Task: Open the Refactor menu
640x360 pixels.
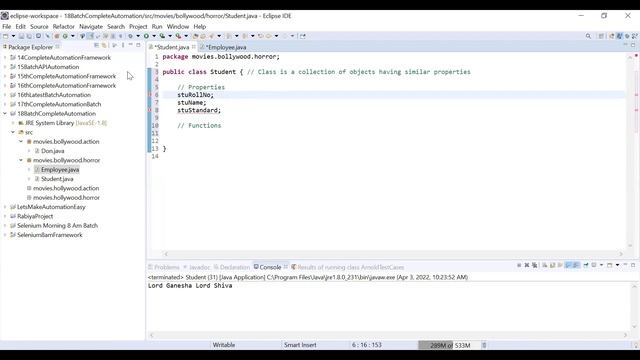Action: click(x=64, y=27)
